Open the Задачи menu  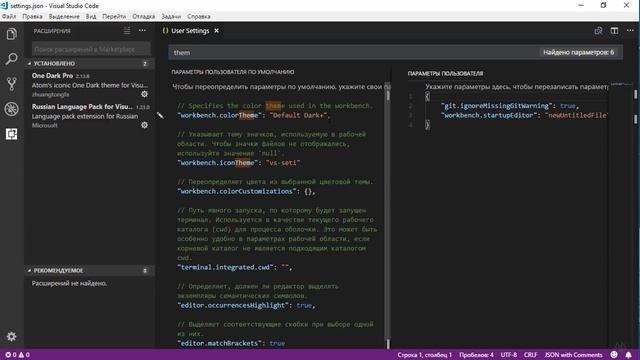point(171,17)
